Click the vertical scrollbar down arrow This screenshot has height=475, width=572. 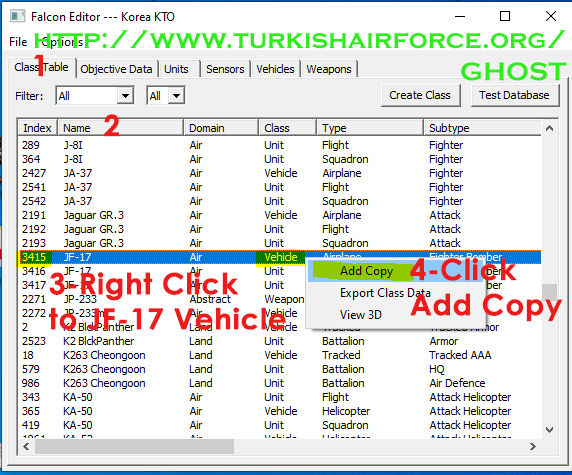(550, 430)
